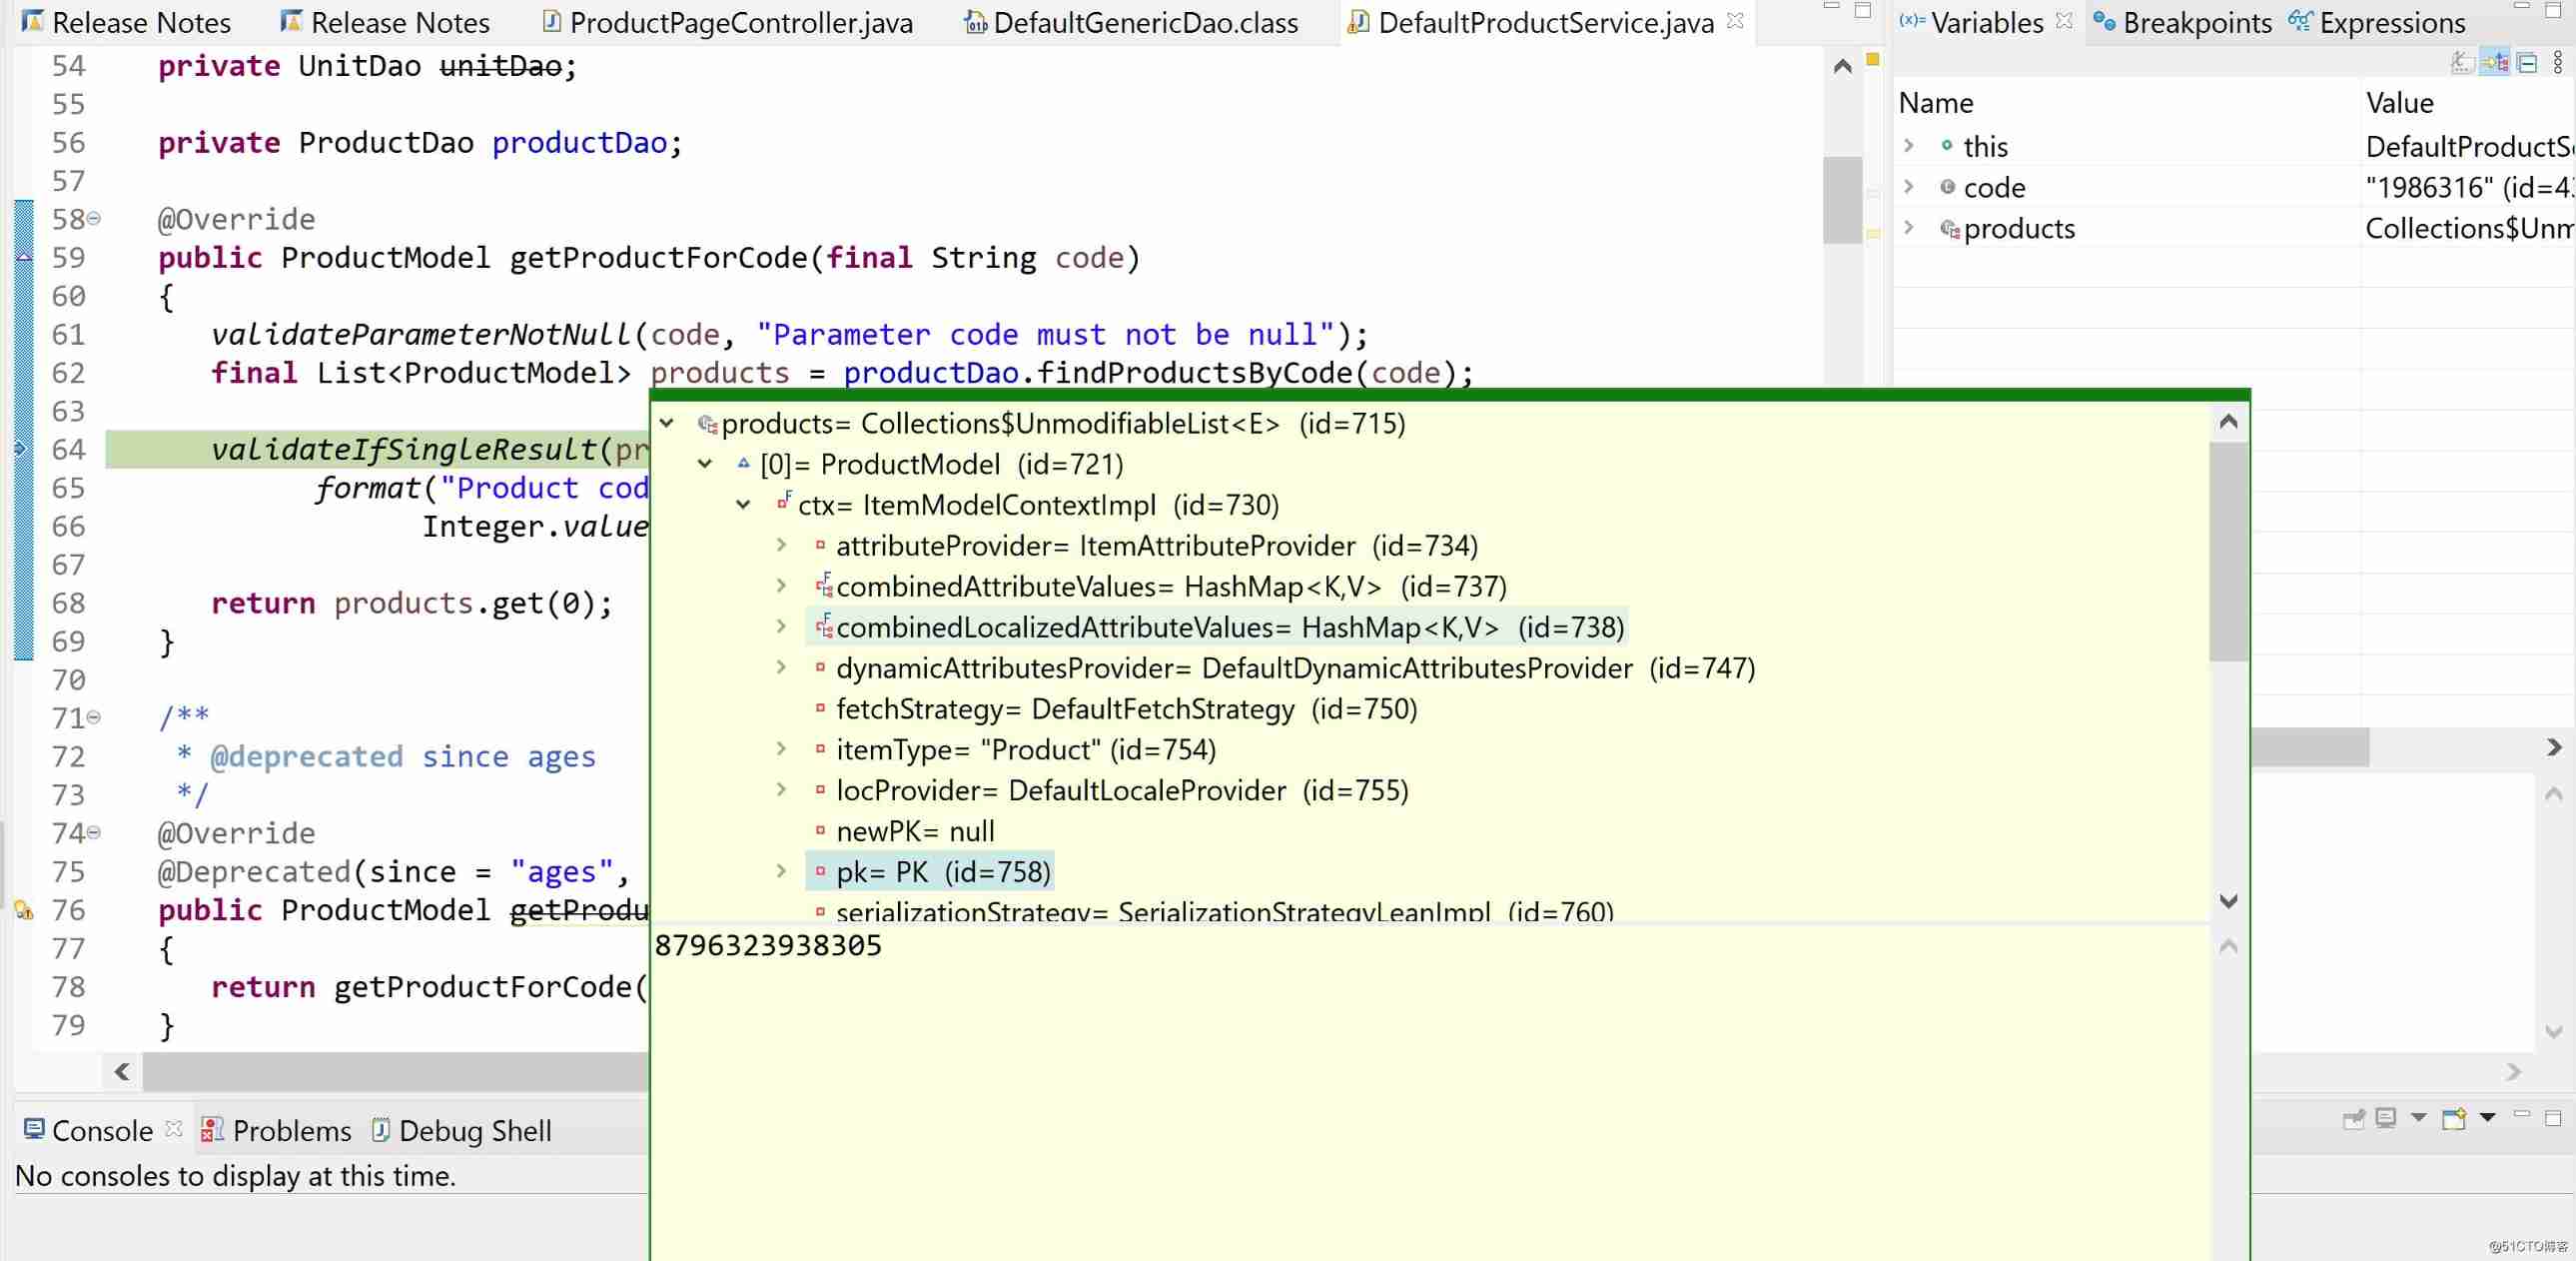
Task: Select newPK= null row
Action: pos(915,831)
